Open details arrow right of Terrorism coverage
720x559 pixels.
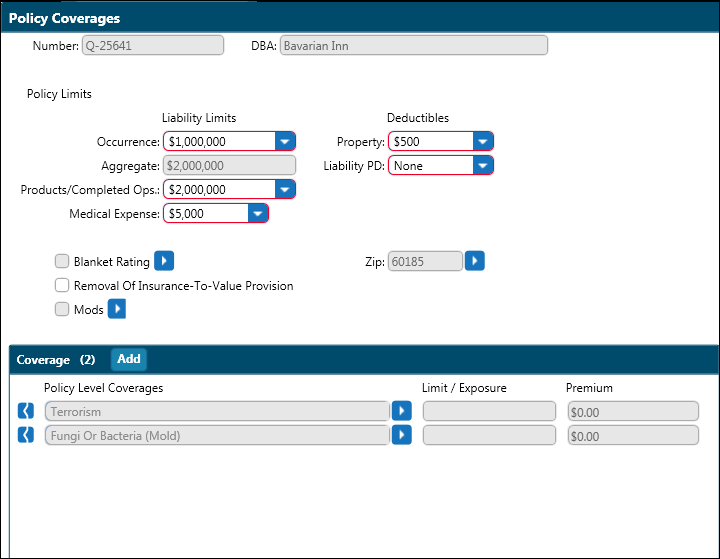[401, 411]
